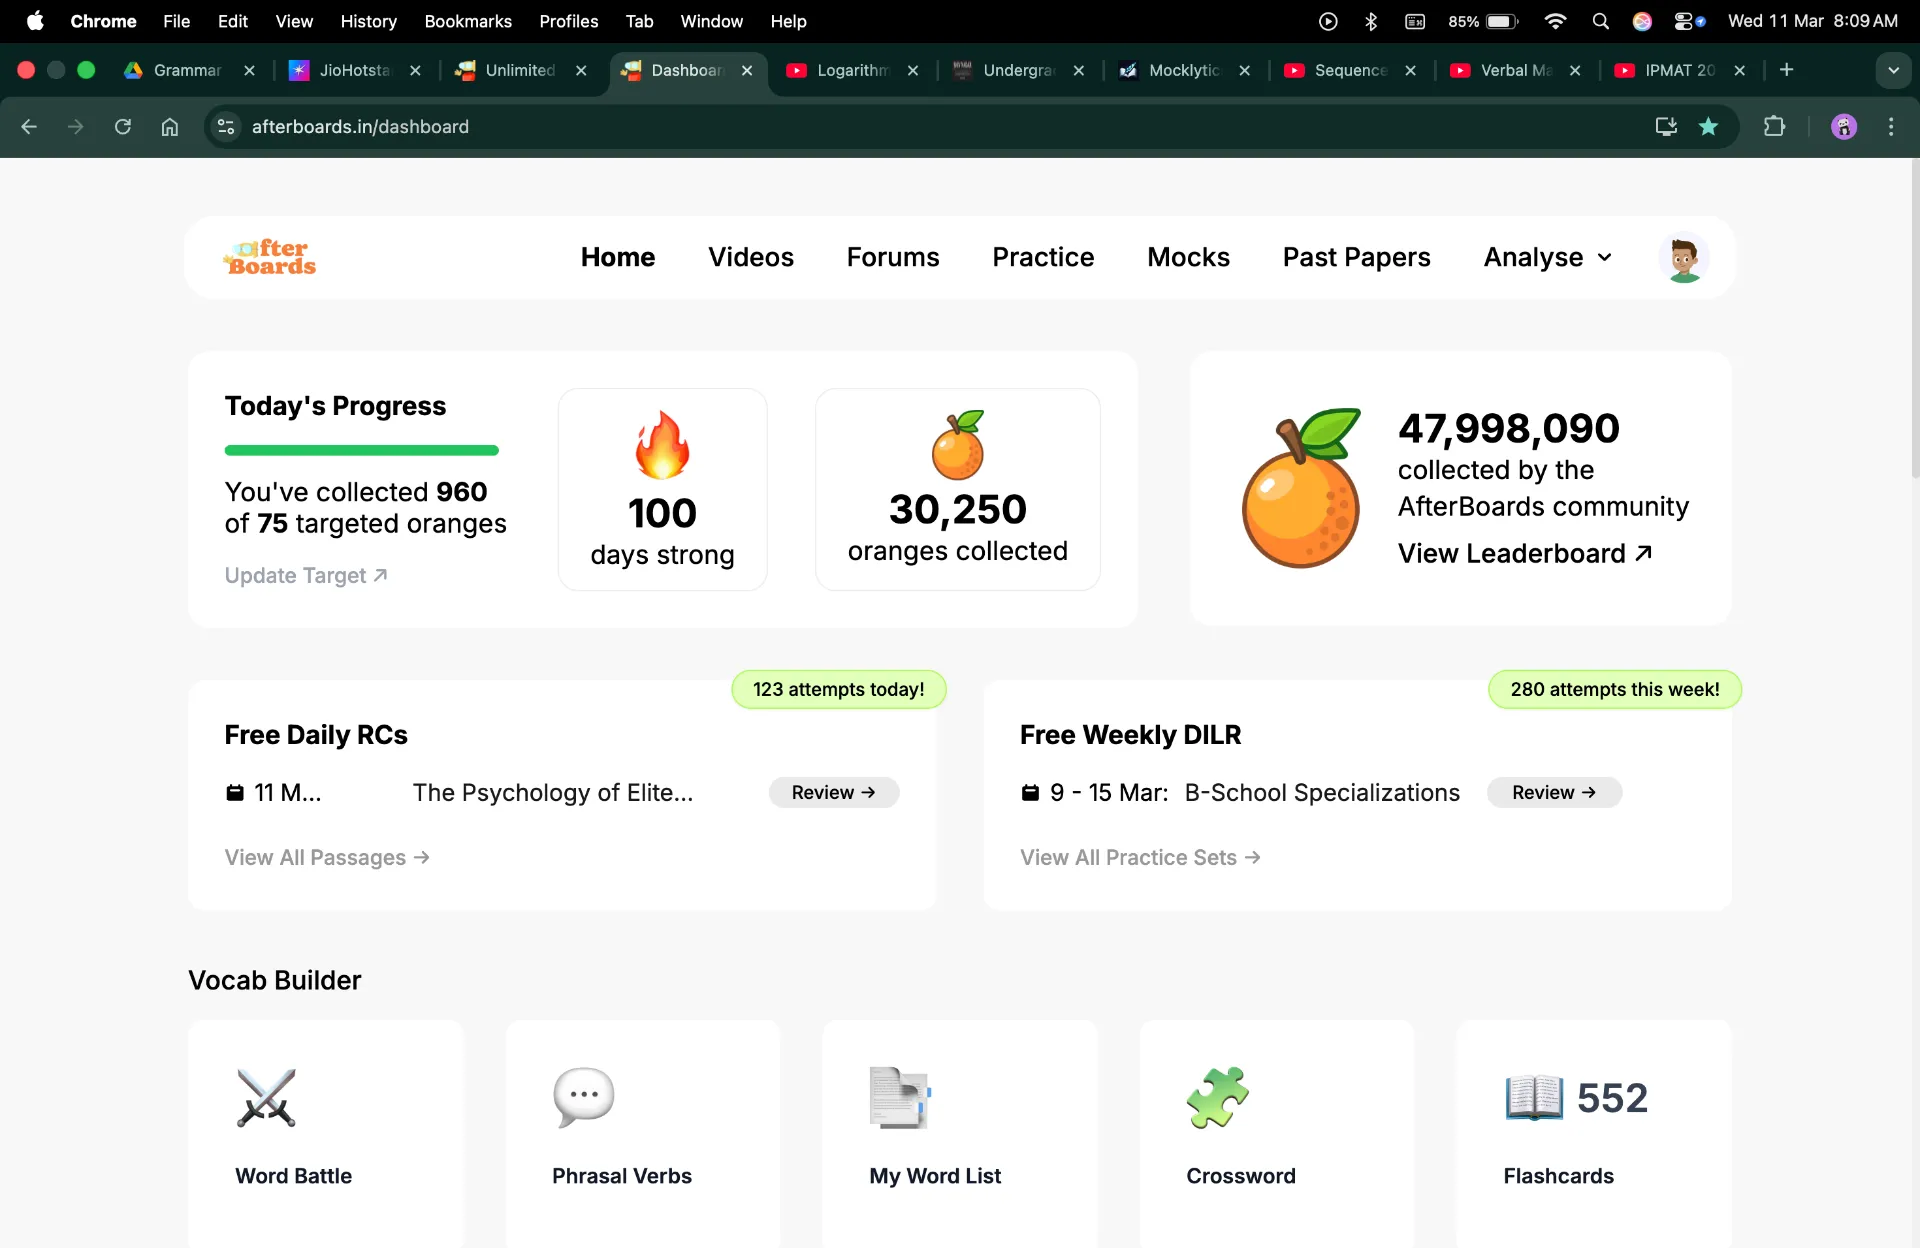Expand the Analyse dropdown
1920x1248 pixels.
point(1548,257)
